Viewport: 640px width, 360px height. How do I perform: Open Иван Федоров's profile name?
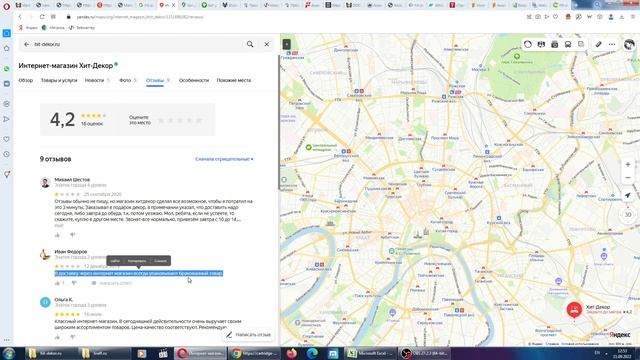click(71, 252)
